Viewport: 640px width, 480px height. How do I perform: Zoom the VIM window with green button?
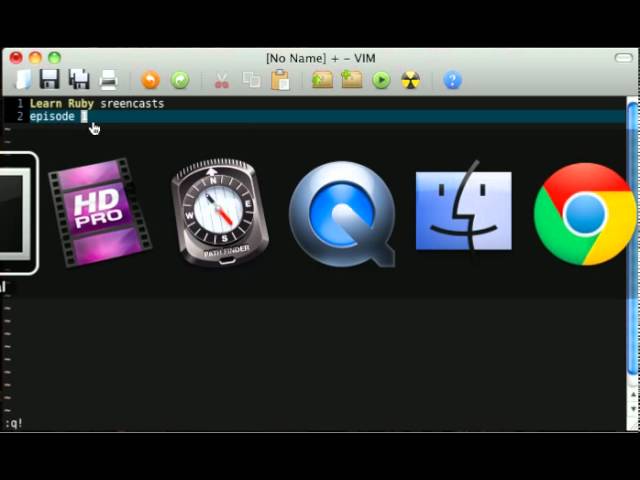tap(54, 58)
